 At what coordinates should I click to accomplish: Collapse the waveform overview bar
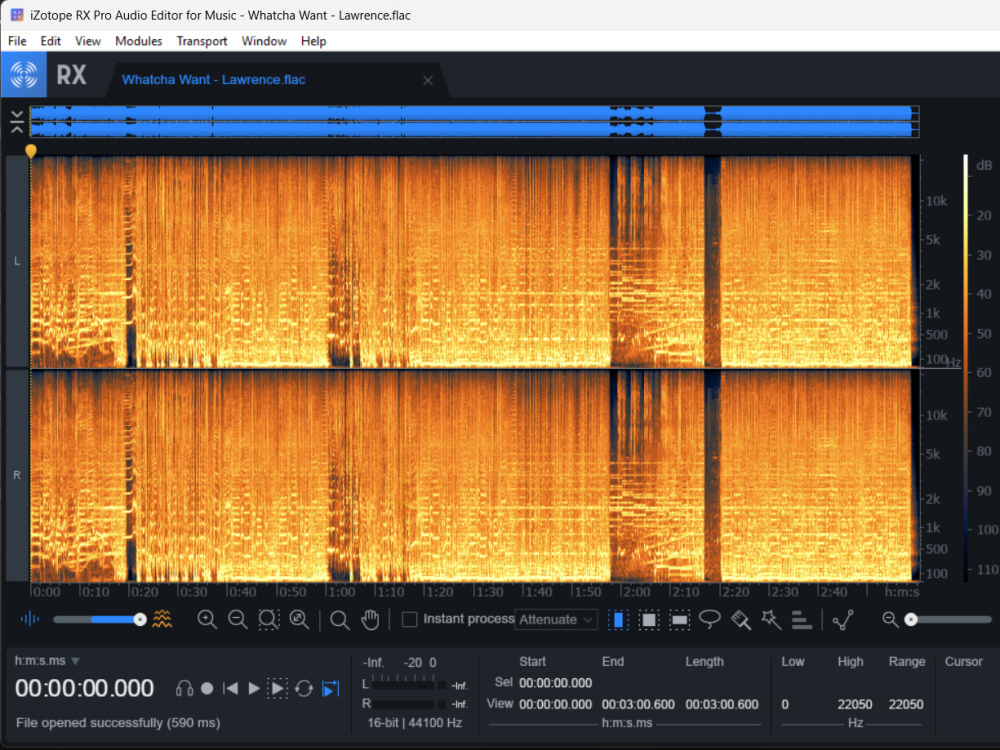click(17, 121)
